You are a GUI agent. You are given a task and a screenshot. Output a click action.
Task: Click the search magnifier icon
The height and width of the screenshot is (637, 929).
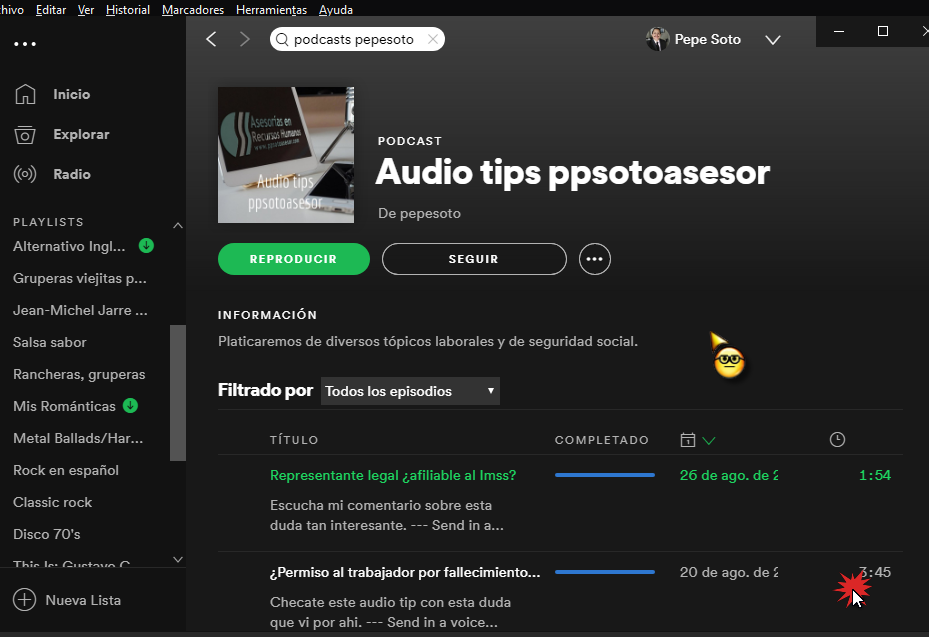[282, 39]
